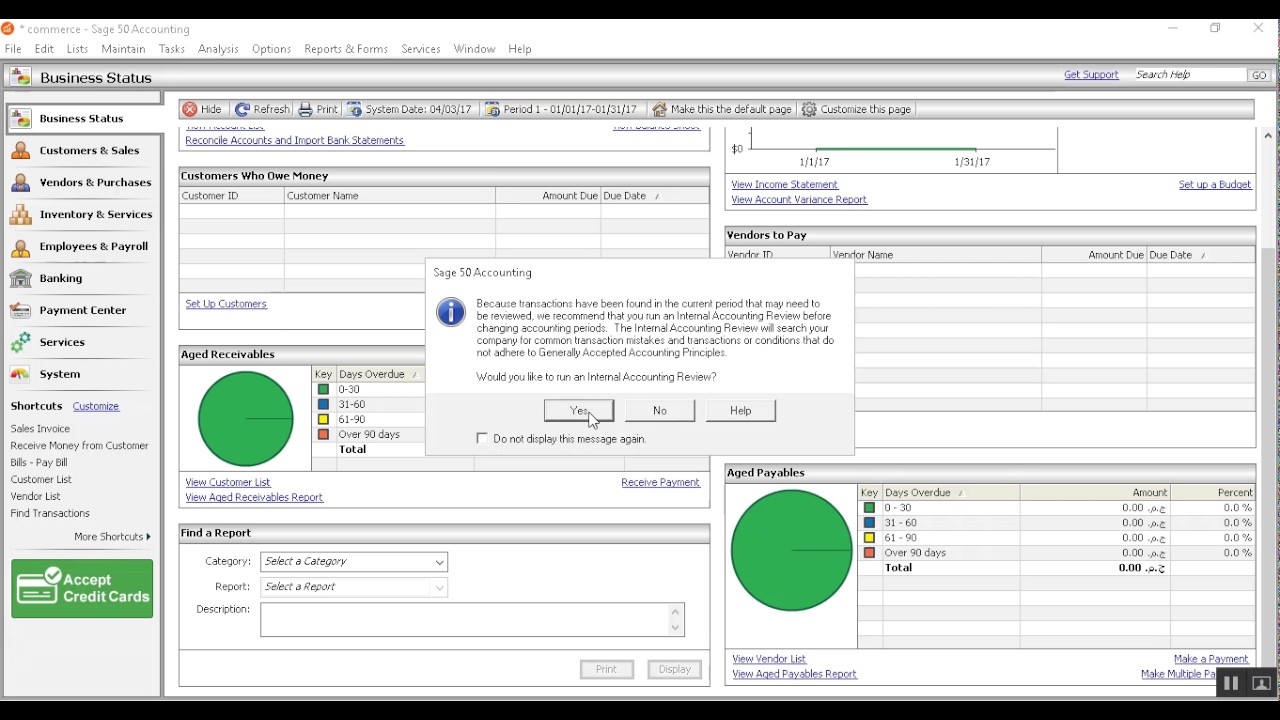Click the Hide toolbar icon
Screen dimensions: 1280x720
click(x=190, y=109)
